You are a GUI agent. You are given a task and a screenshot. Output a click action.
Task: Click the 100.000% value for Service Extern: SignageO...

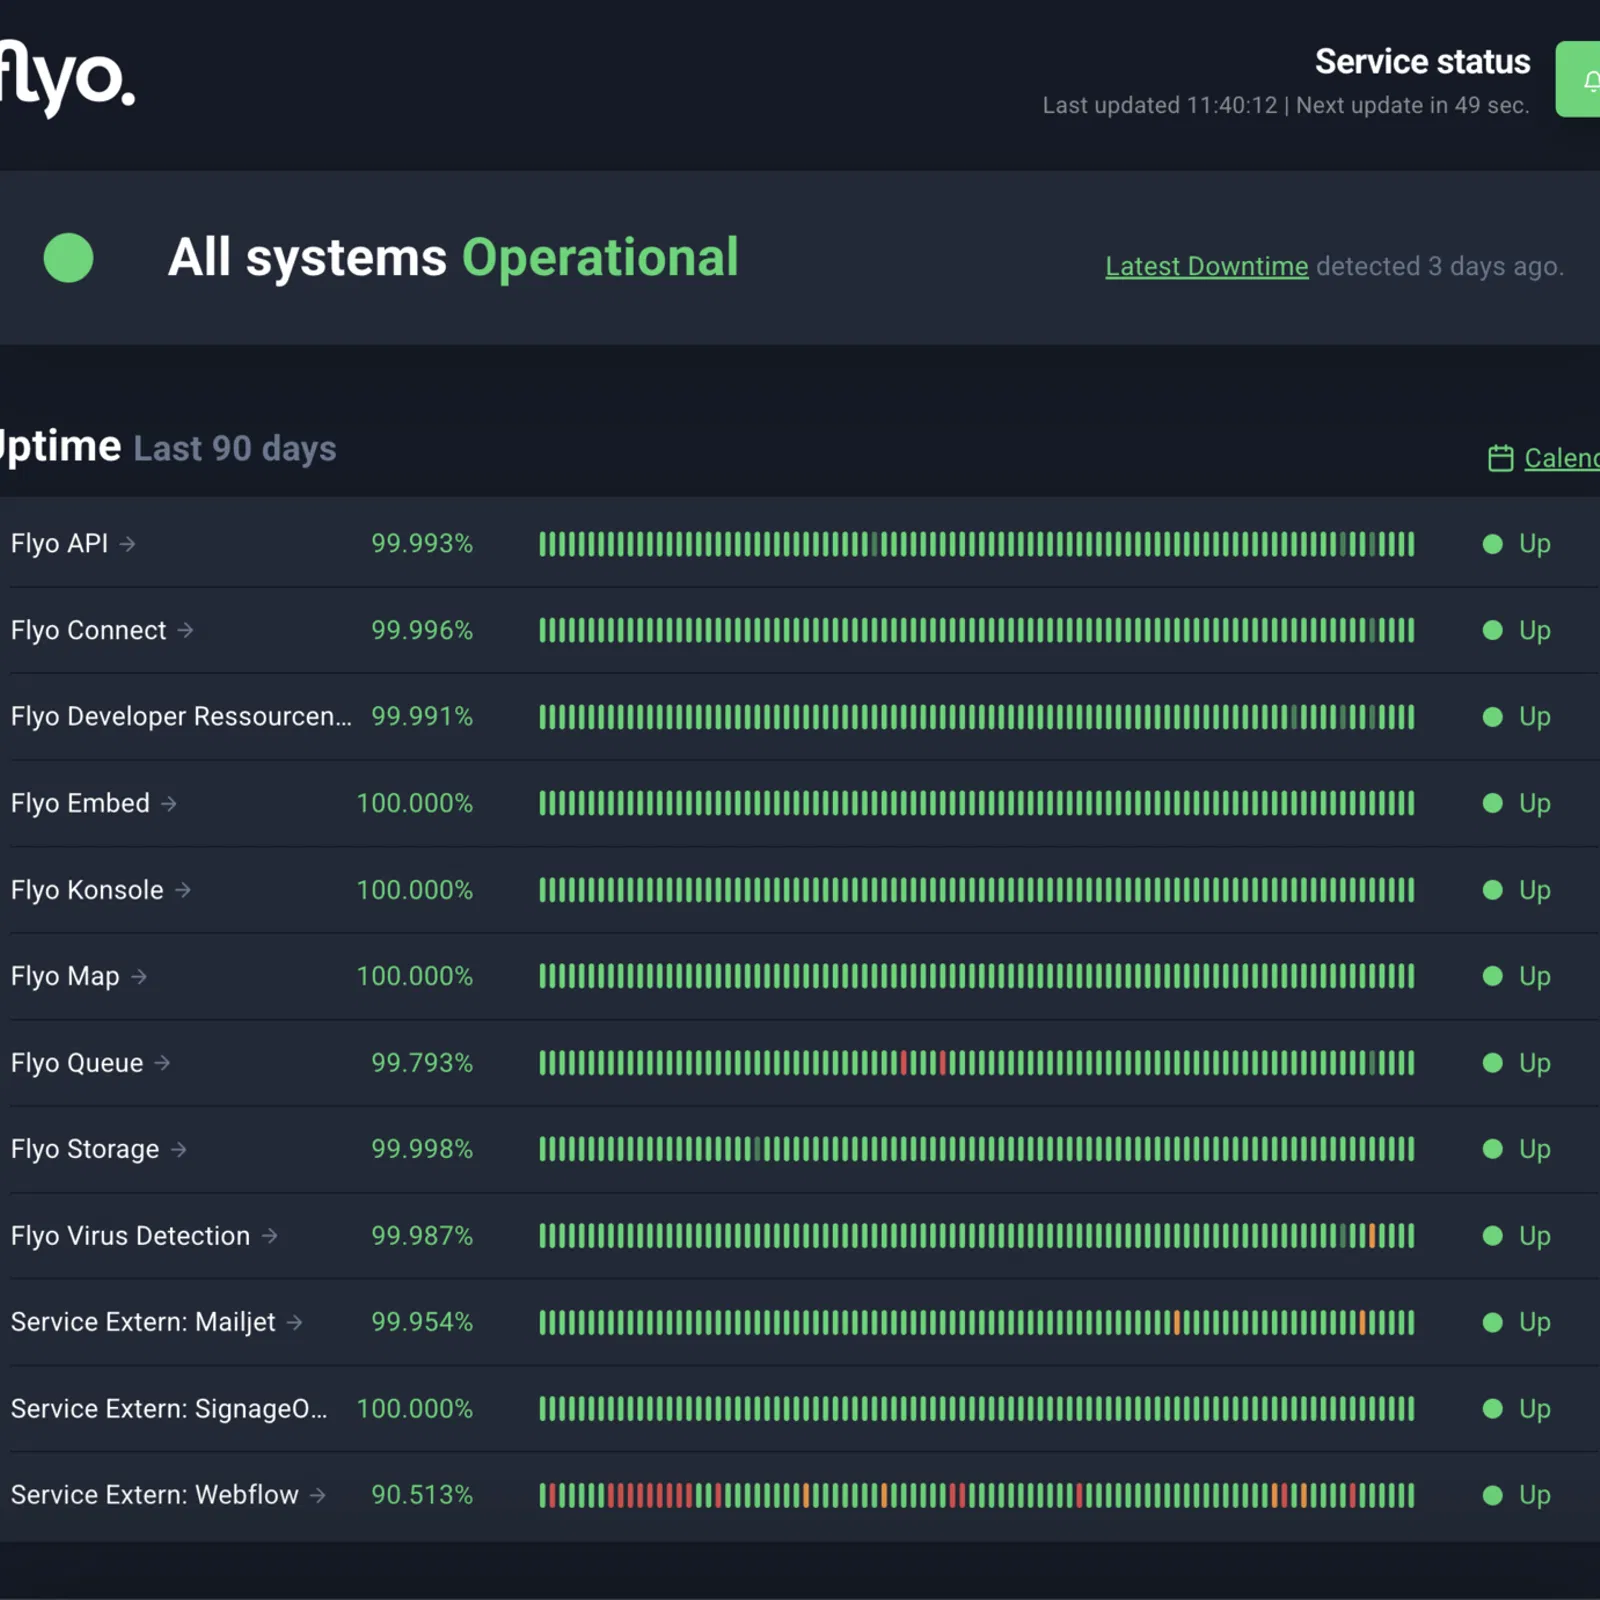415,1409
